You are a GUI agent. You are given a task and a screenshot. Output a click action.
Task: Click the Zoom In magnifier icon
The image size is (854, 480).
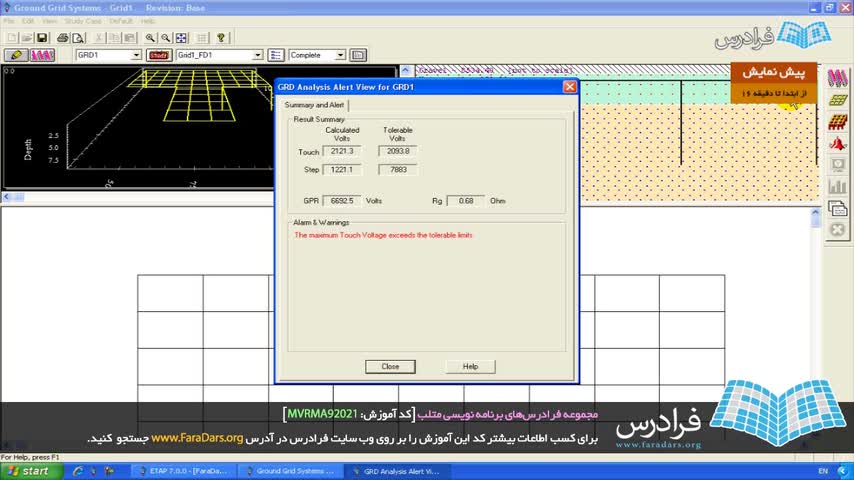tap(150, 38)
